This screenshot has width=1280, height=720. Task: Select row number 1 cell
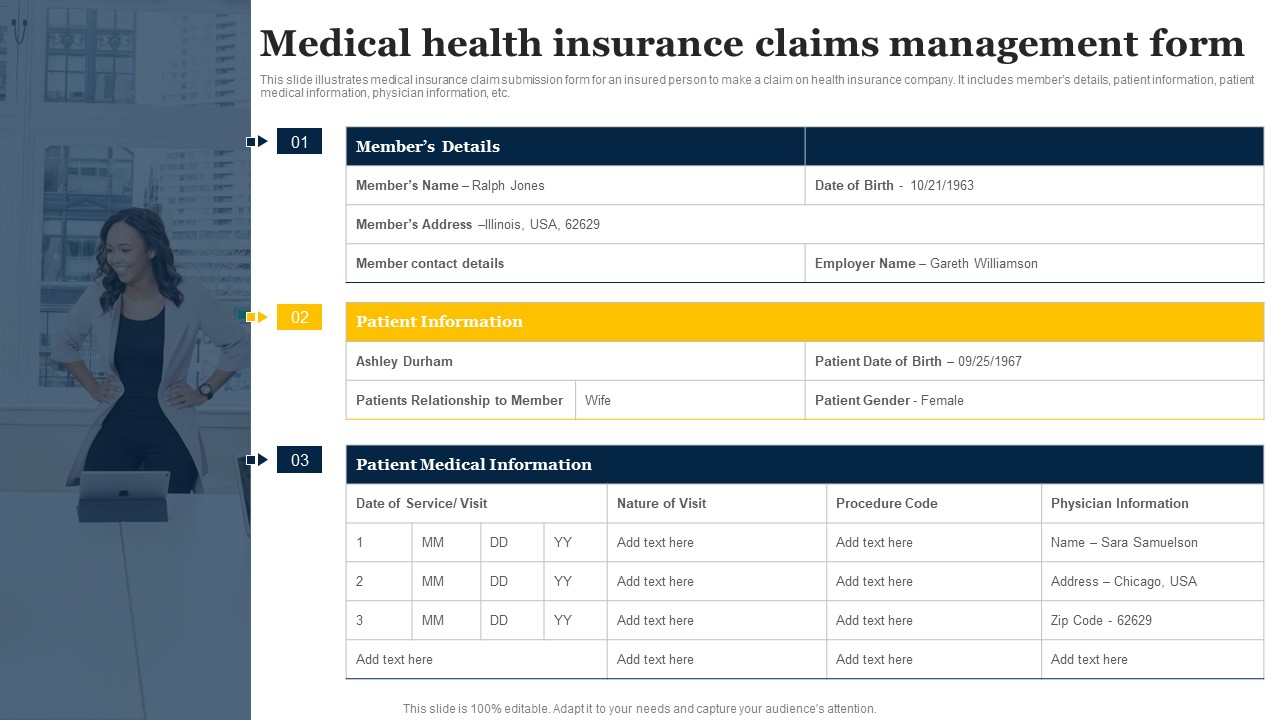pyautogui.click(x=379, y=542)
